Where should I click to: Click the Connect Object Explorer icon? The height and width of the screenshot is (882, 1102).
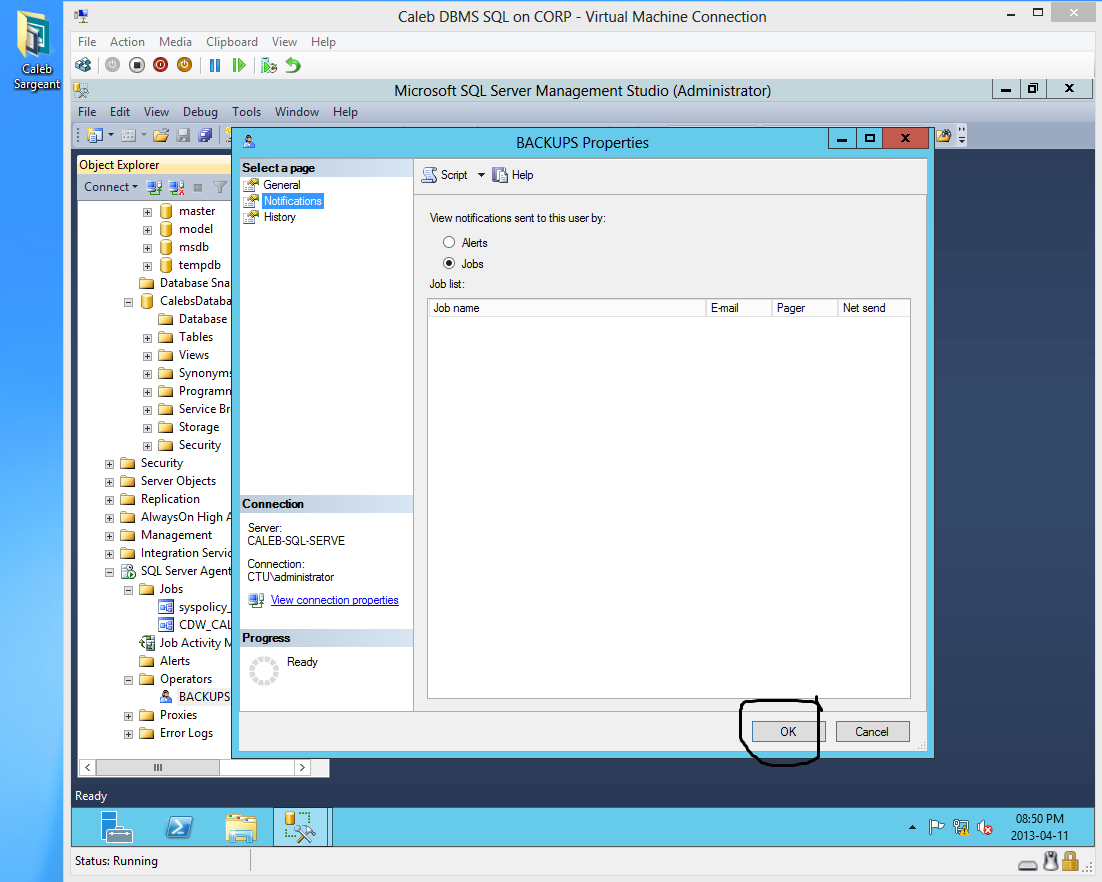click(154, 187)
